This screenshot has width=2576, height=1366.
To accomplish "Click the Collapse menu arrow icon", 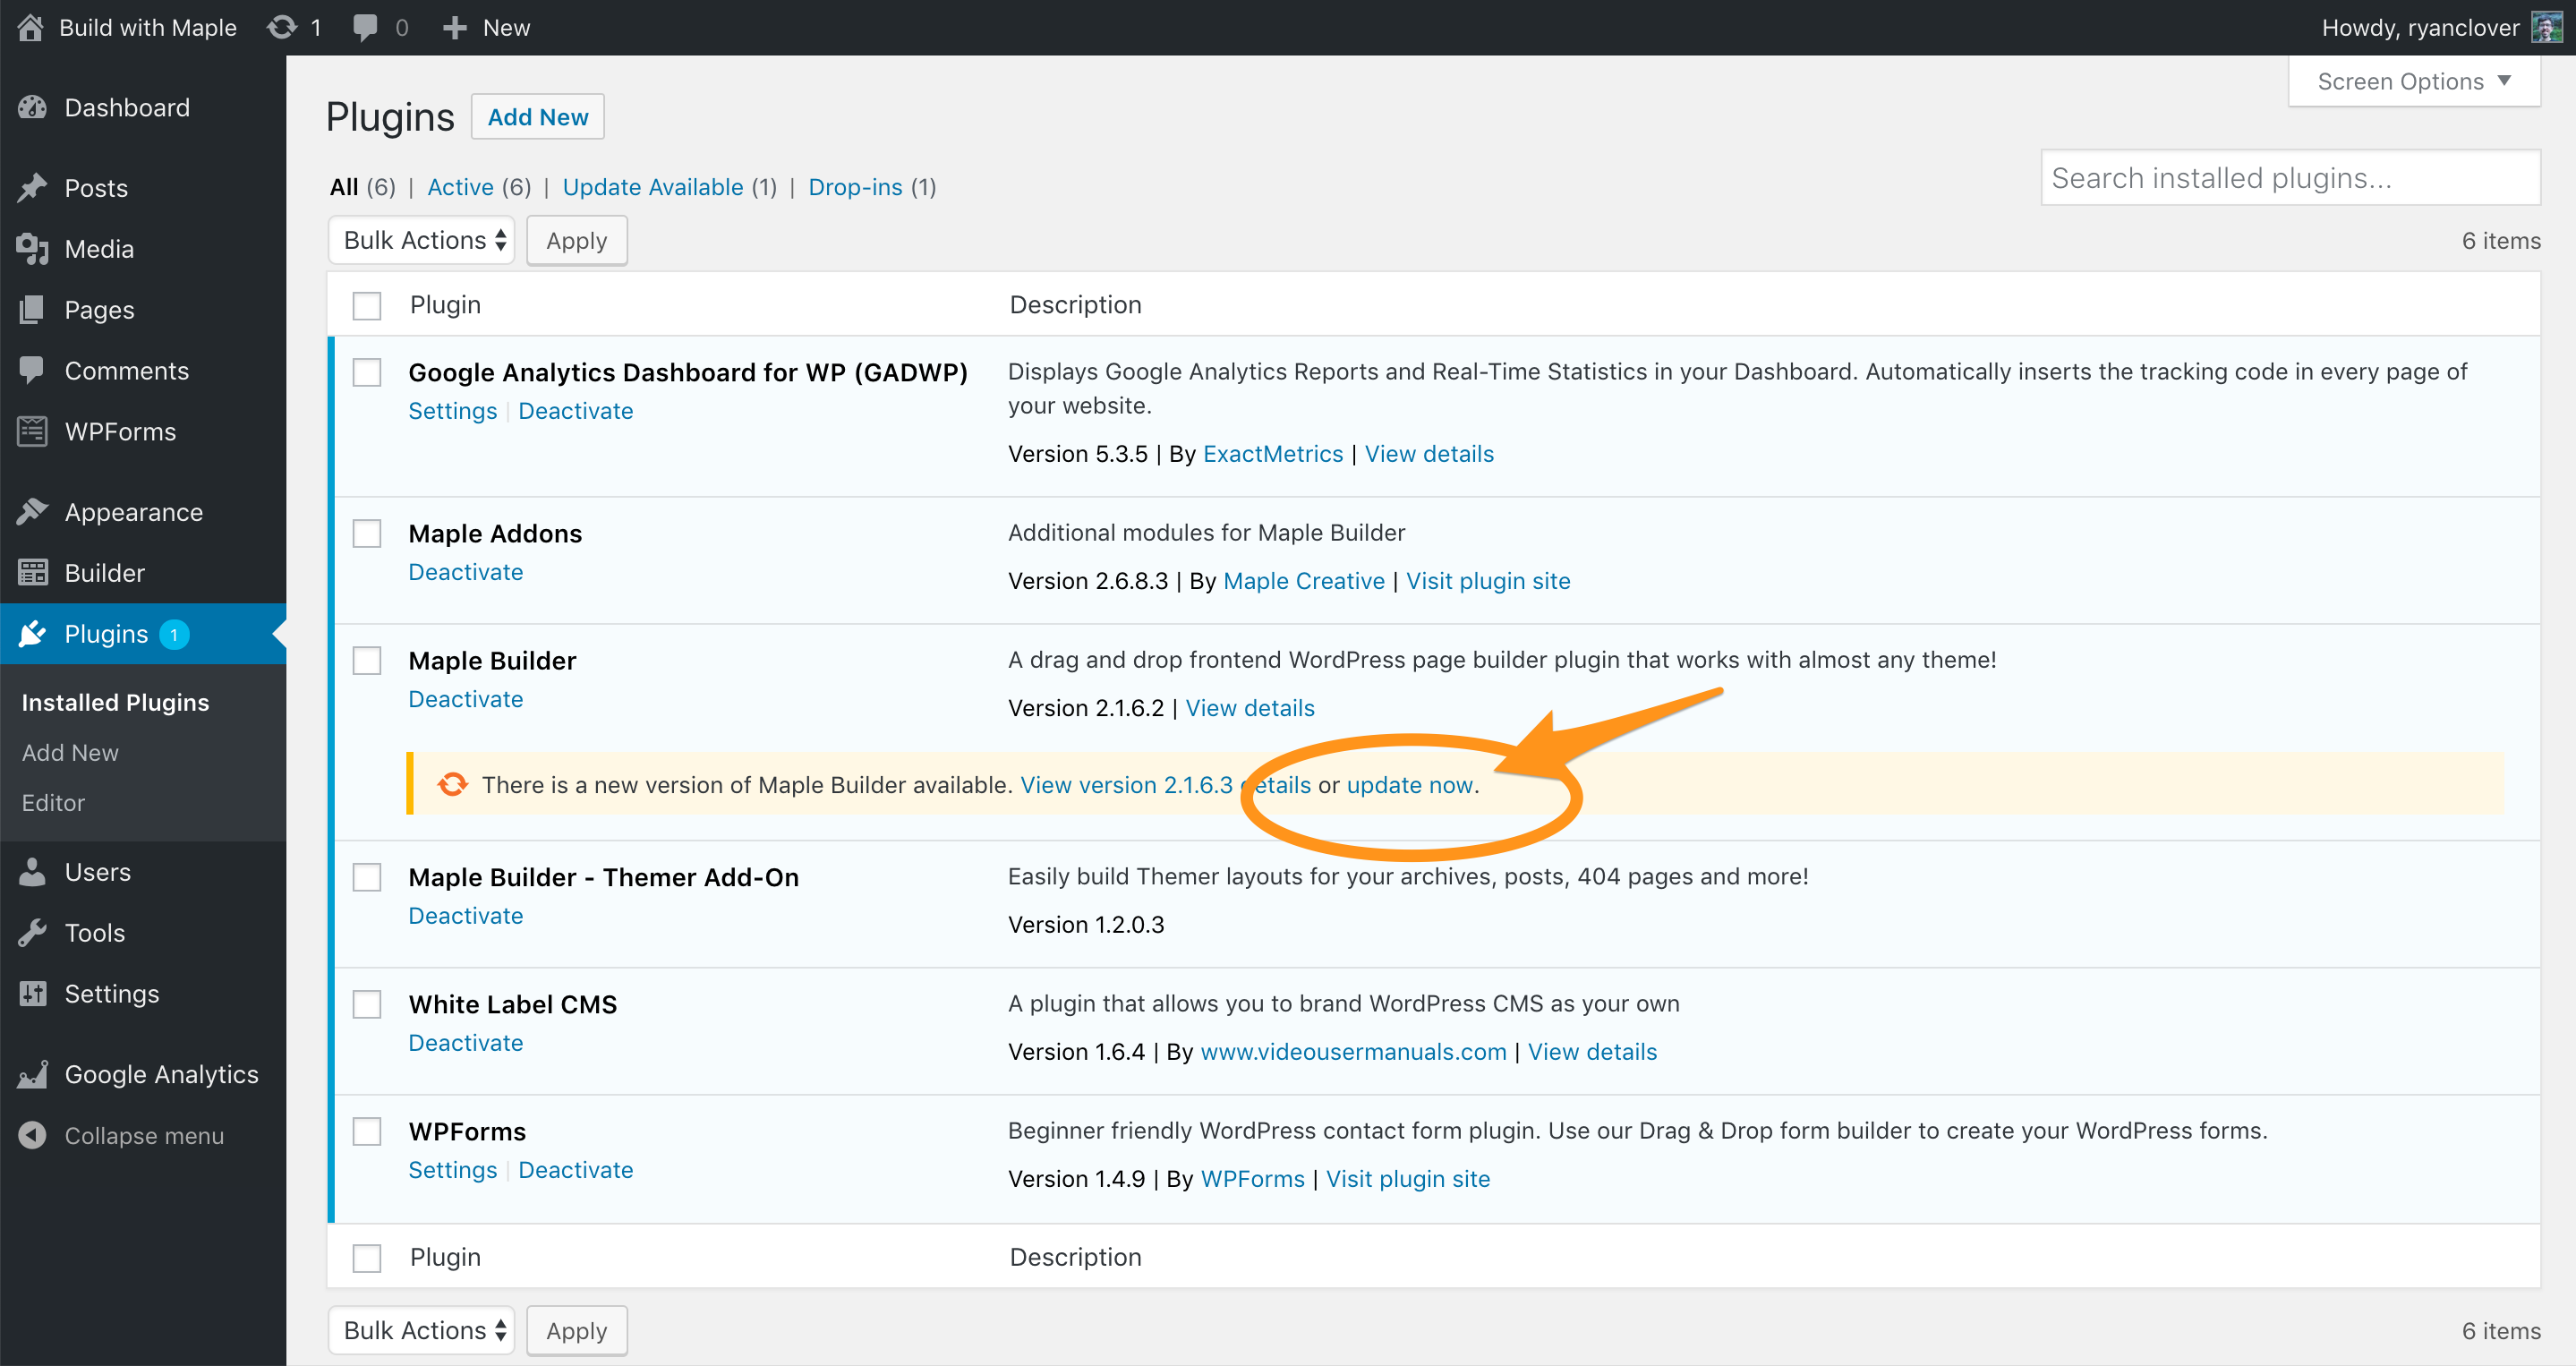I will (32, 1136).
